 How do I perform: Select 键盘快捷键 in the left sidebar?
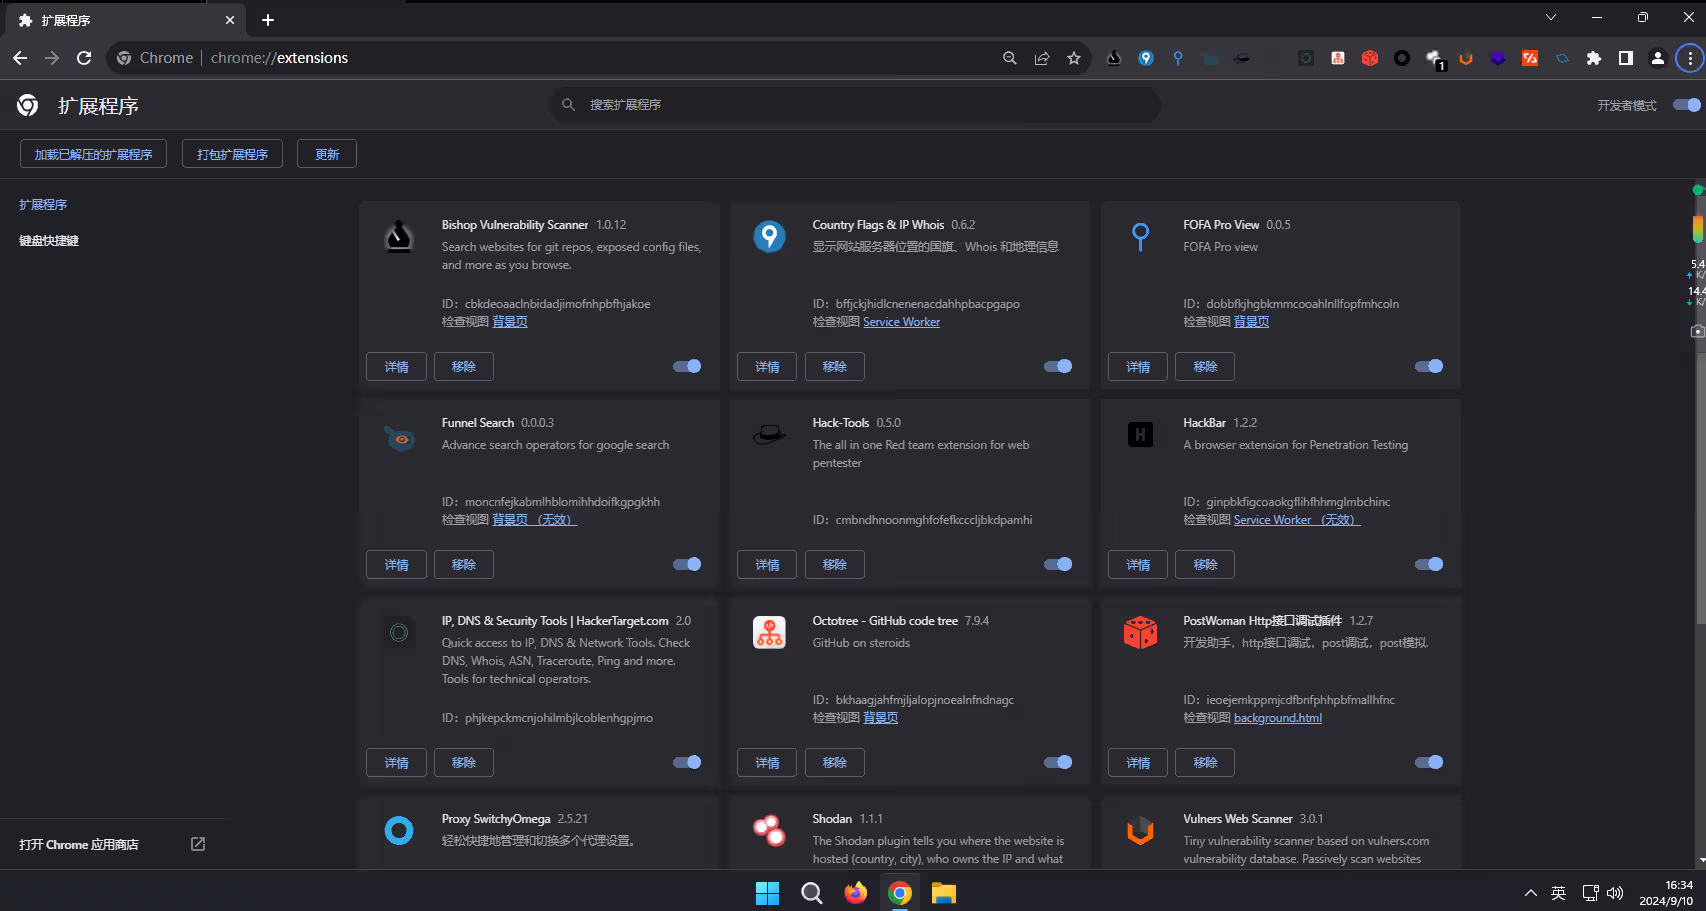coord(49,241)
